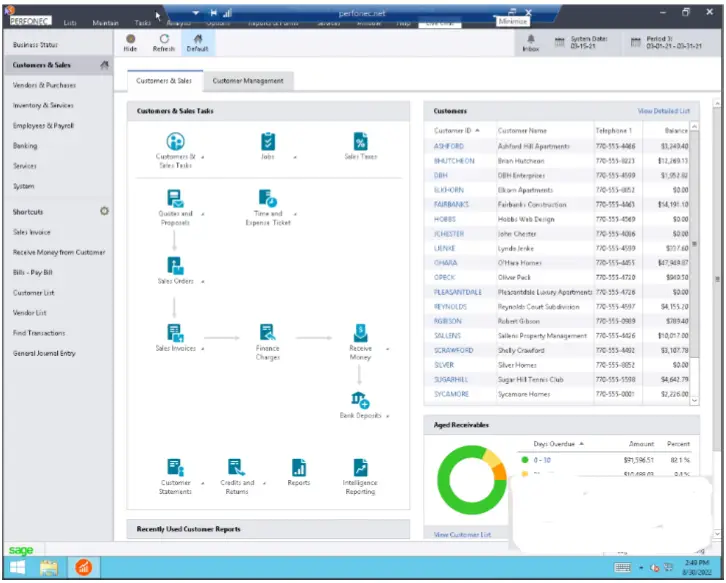The image size is (726, 583).
Task: Click the Customers list scroll down arrow
Action: [694, 400]
